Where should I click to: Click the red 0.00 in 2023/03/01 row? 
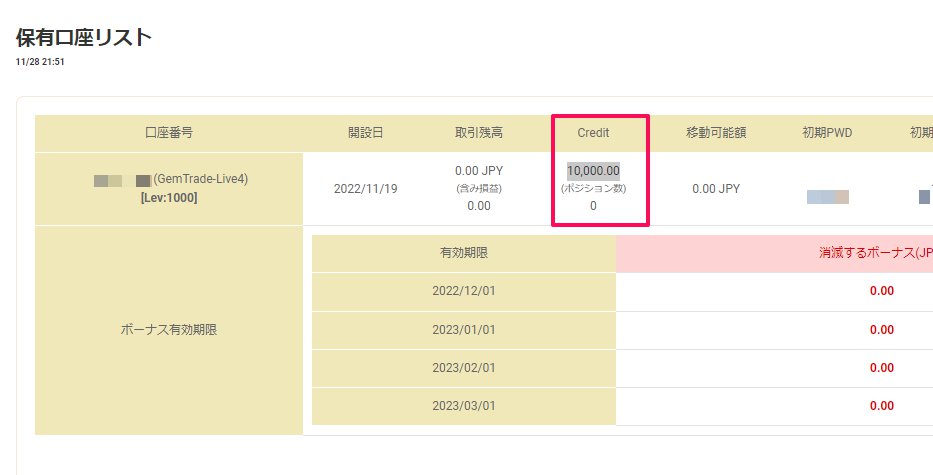[x=881, y=406]
